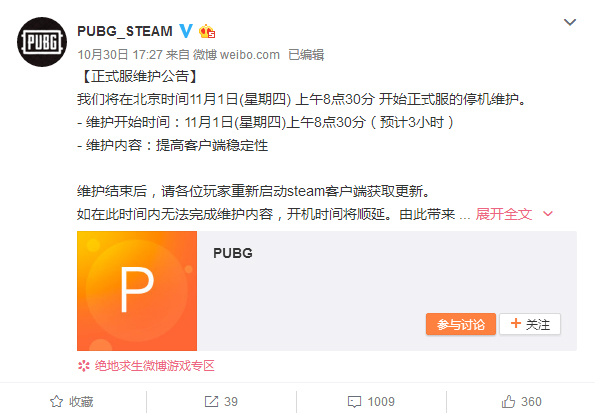Click the arrow beside 展开全文

coord(548,214)
